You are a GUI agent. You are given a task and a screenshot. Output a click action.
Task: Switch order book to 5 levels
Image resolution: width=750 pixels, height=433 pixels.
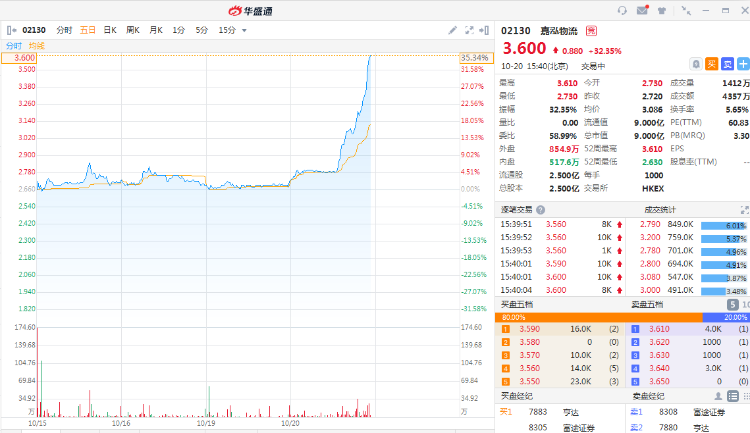pyautogui.click(x=732, y=304)
